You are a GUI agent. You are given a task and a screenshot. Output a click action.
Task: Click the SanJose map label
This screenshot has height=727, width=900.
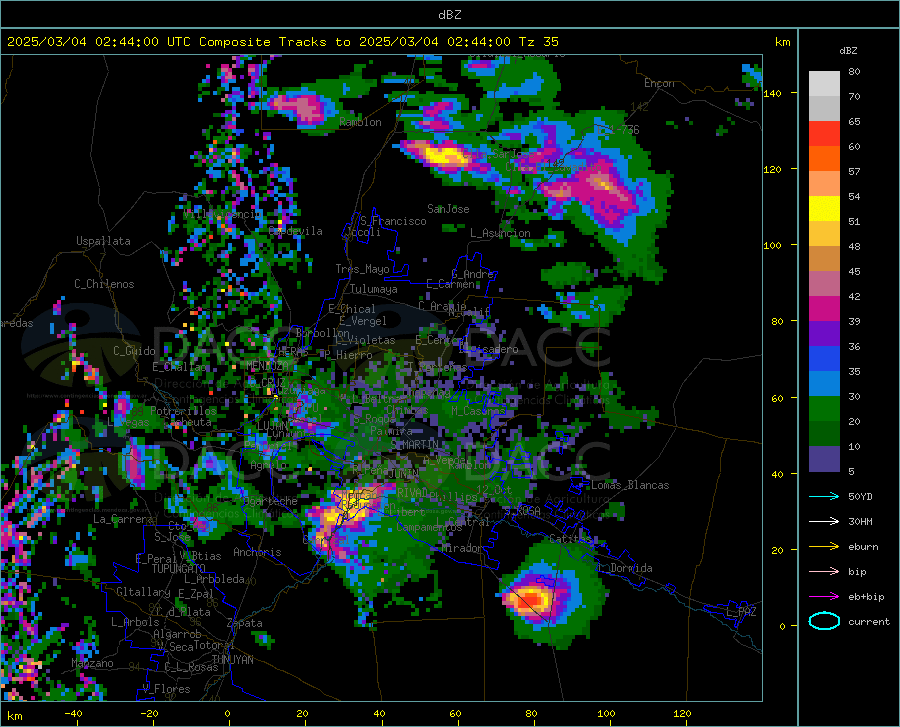448,209
